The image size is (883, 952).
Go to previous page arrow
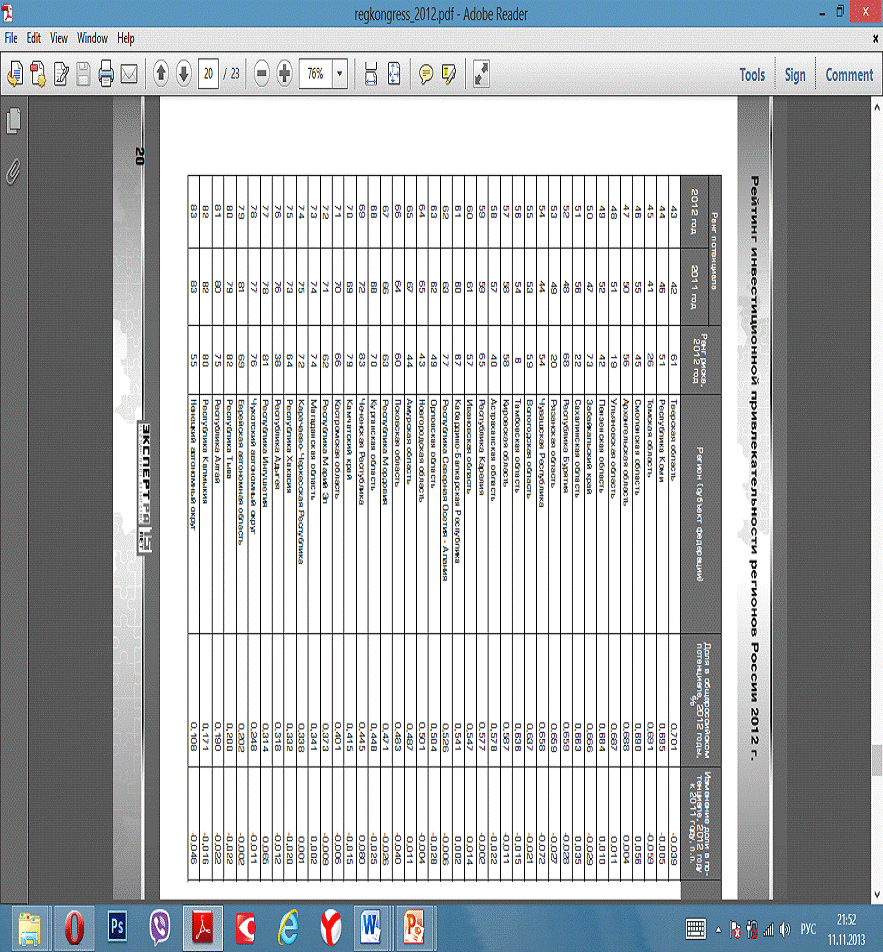(161, 73)
